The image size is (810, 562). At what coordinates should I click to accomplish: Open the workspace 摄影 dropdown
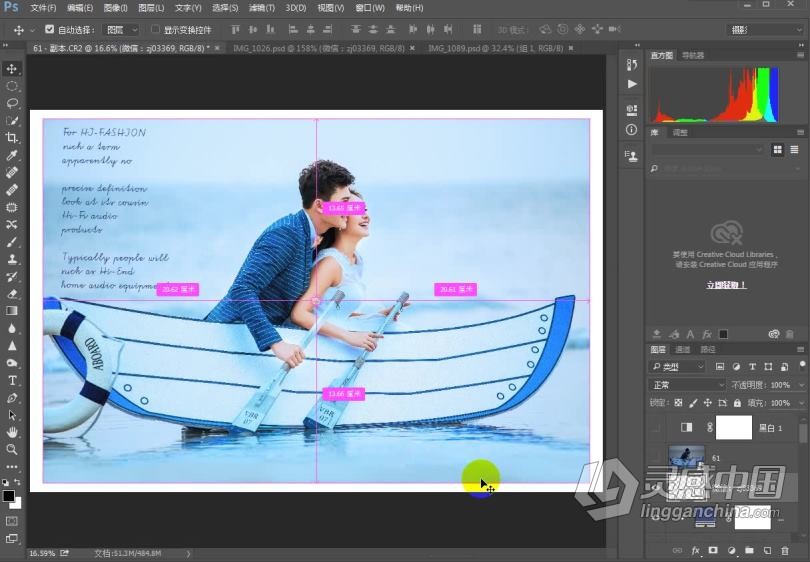click(x=765, y=30)
